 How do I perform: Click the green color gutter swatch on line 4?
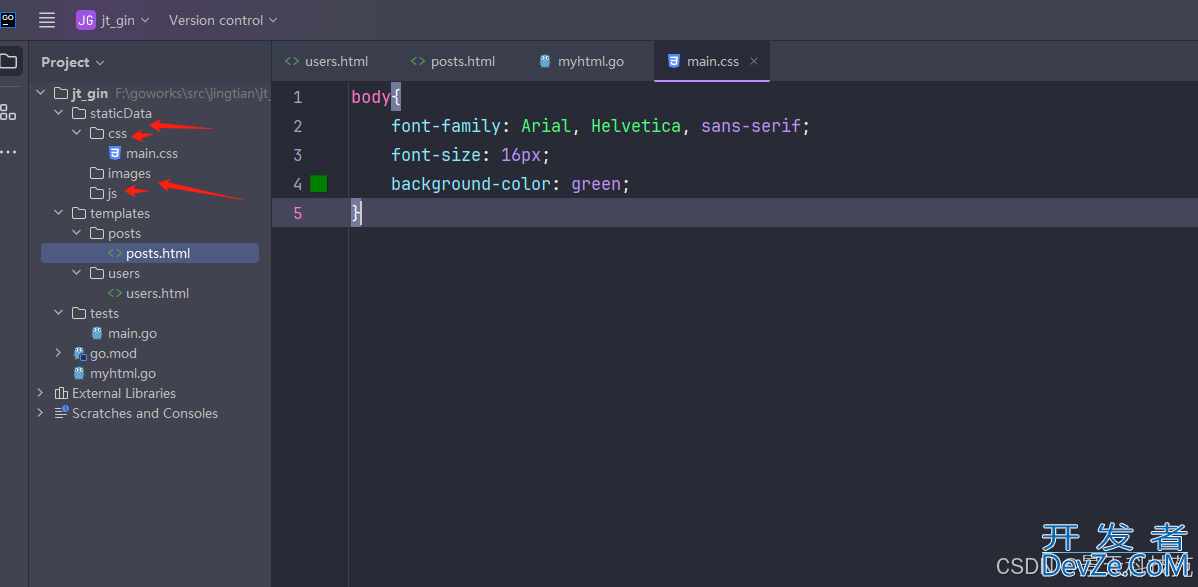tap(319, 183)
